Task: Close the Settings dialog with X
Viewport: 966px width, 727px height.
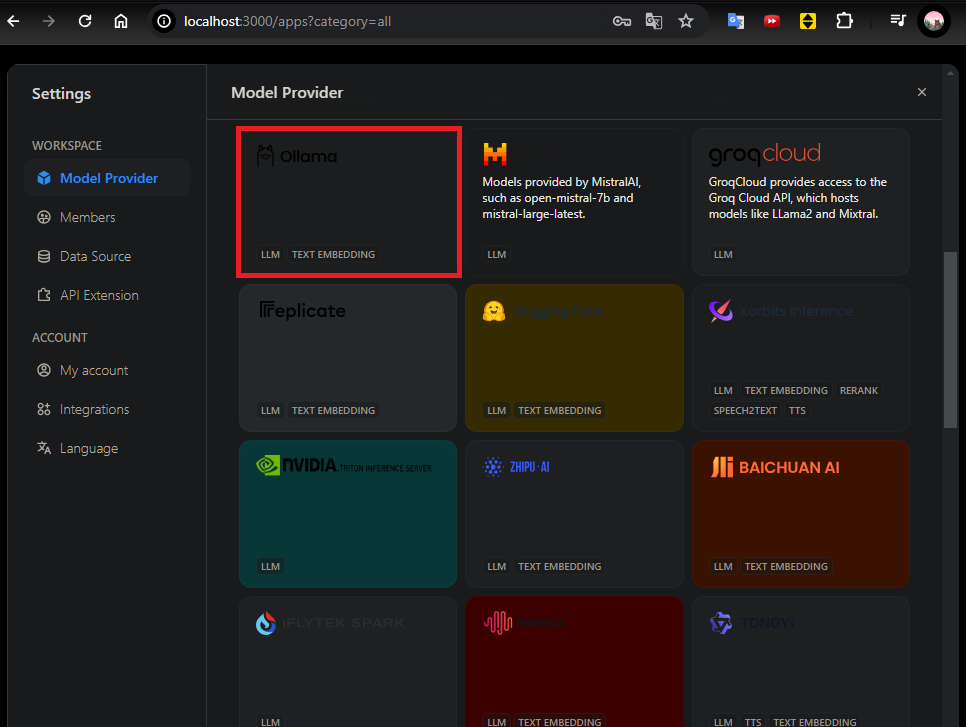Action: (922, 92)
